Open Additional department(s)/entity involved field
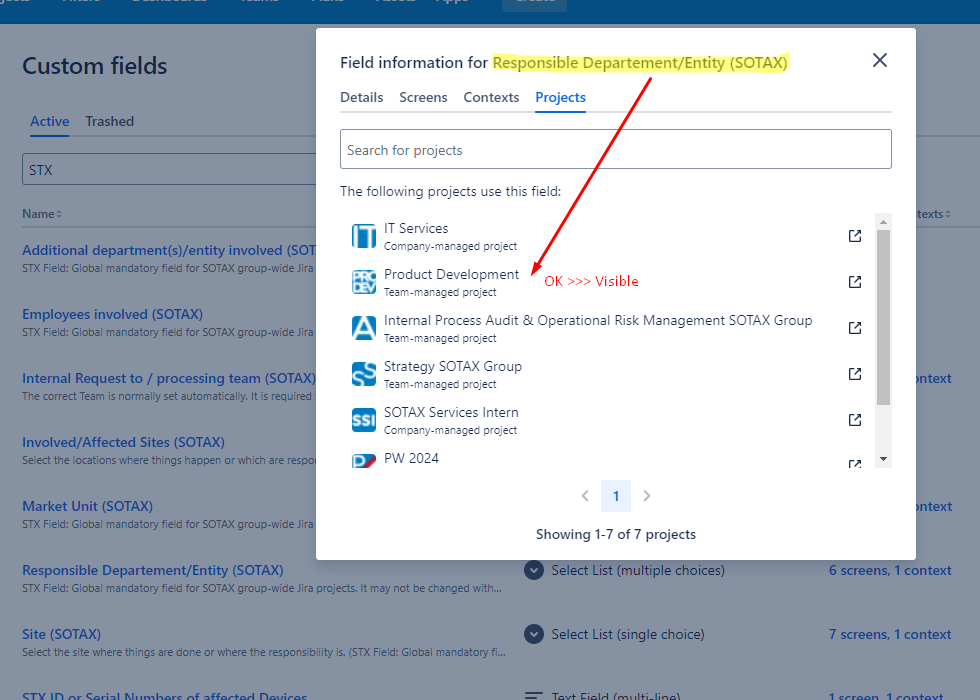980x700 pixels. tap(169, 250)
